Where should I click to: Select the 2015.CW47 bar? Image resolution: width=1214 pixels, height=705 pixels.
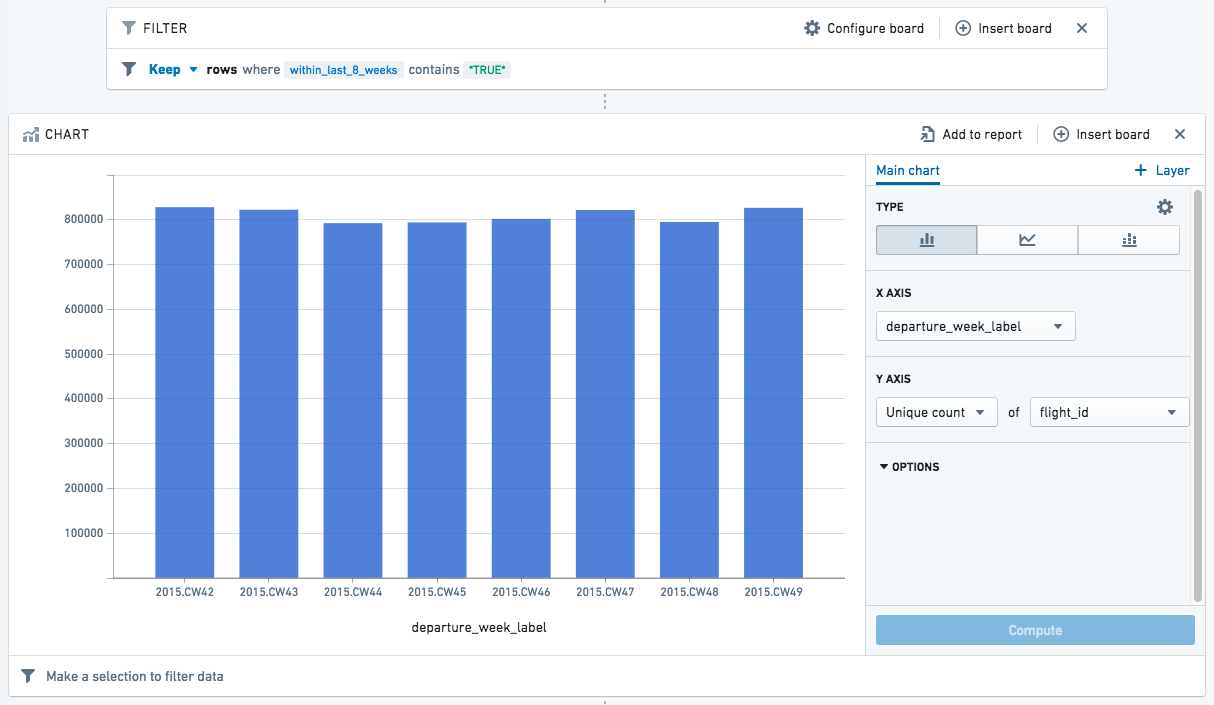coord(605,394)
